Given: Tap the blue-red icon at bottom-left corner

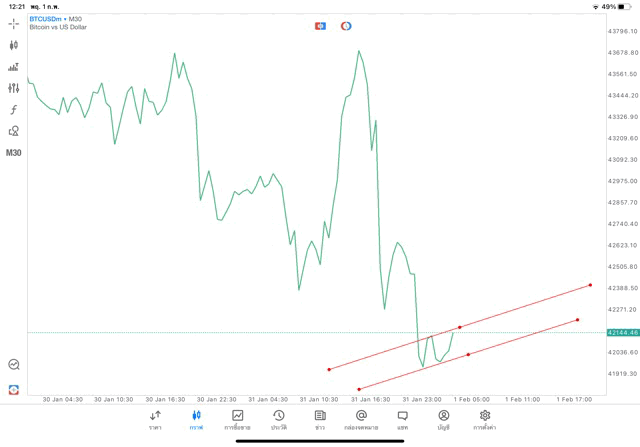Looking at the screenshot, I should (14, 389).
